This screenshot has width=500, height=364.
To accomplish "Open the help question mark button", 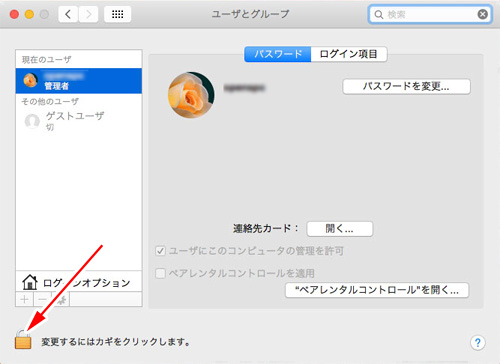I will click(478, 342).
